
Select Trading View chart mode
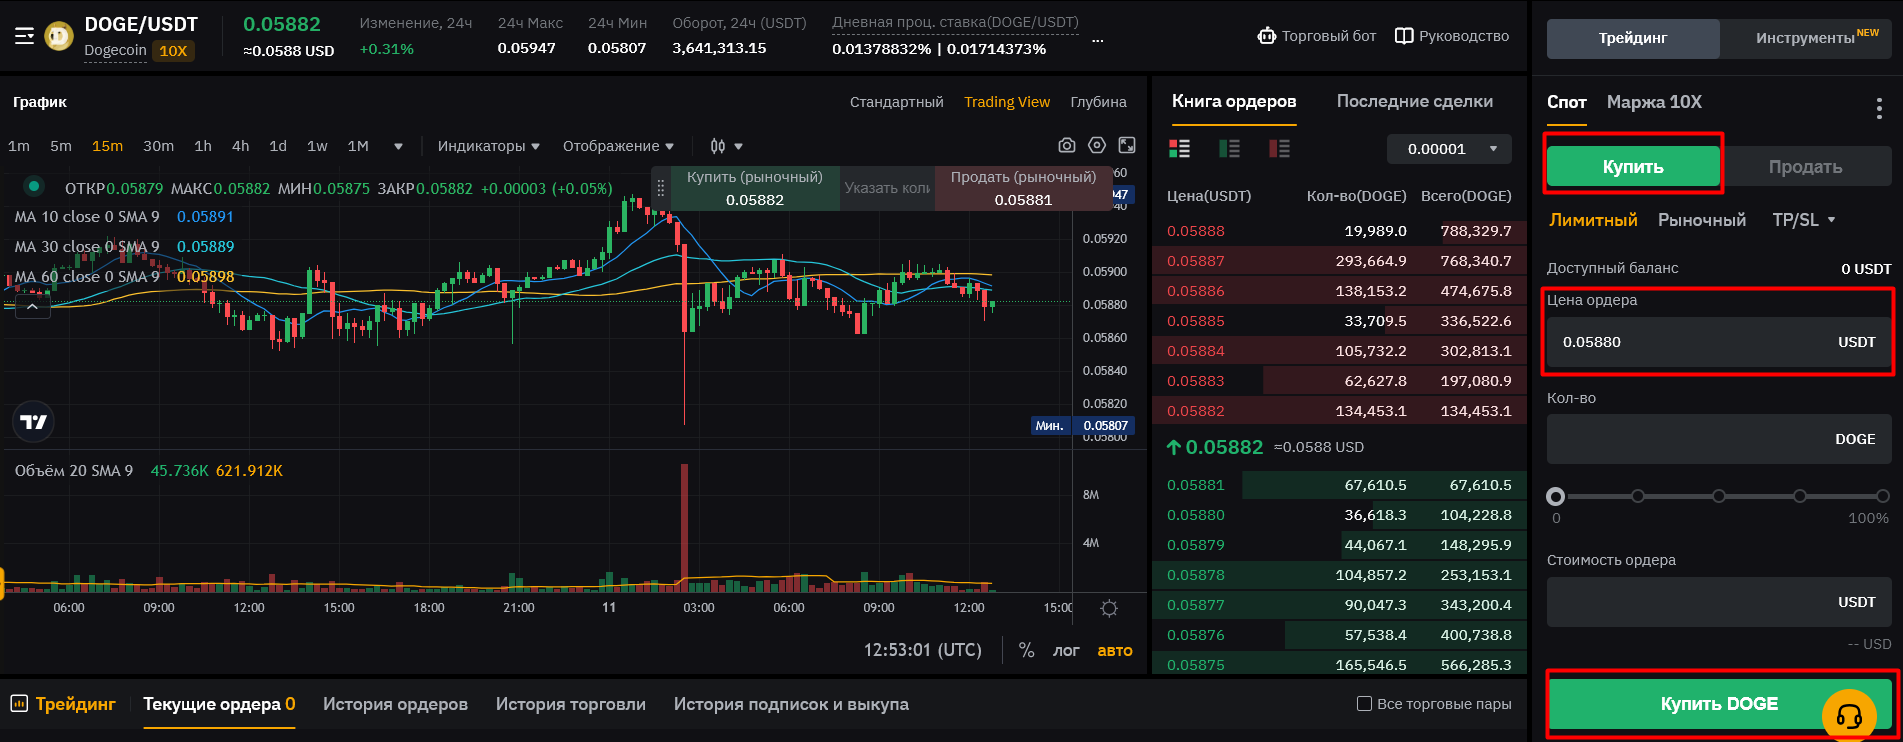click(1007, 102)
